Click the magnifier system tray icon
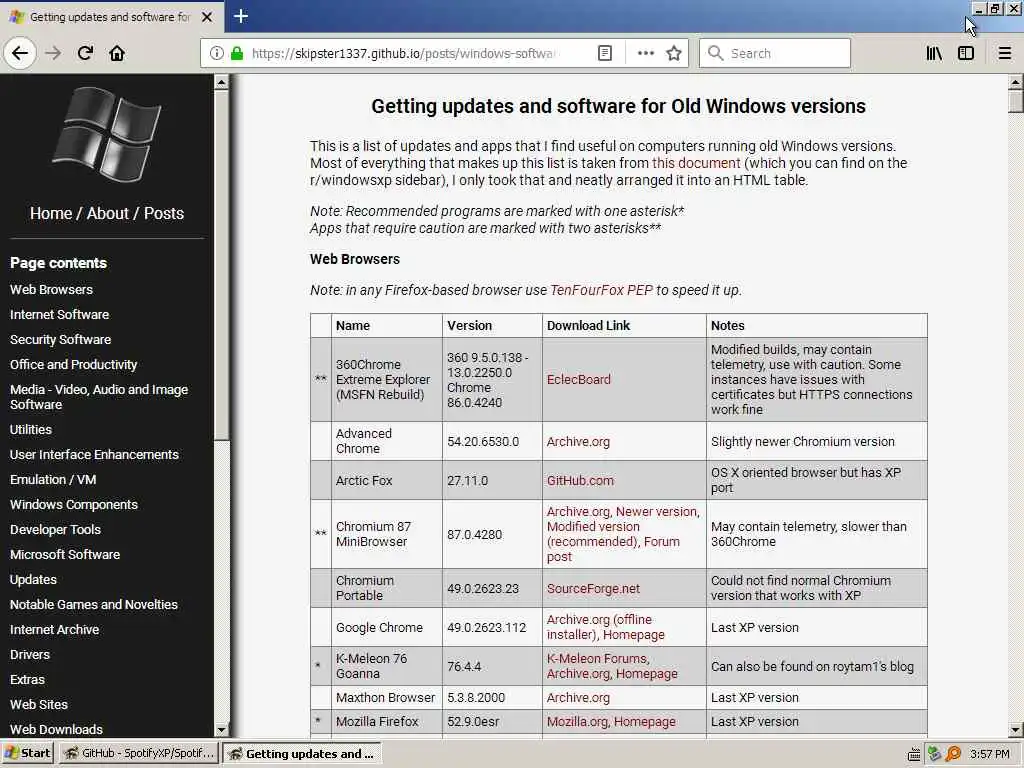The height and width of the screenshot is (768, 1024). tap(953, 754)
